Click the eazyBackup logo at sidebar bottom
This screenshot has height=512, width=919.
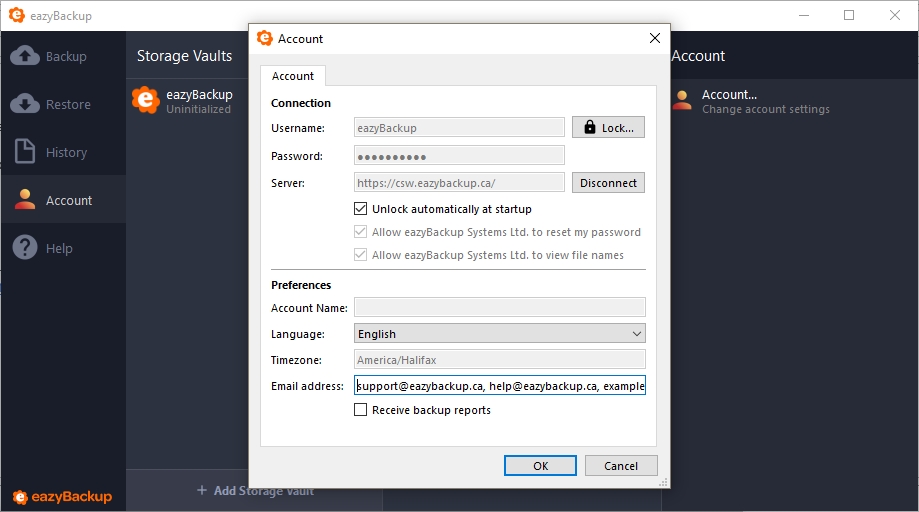[x=62, y=497]
